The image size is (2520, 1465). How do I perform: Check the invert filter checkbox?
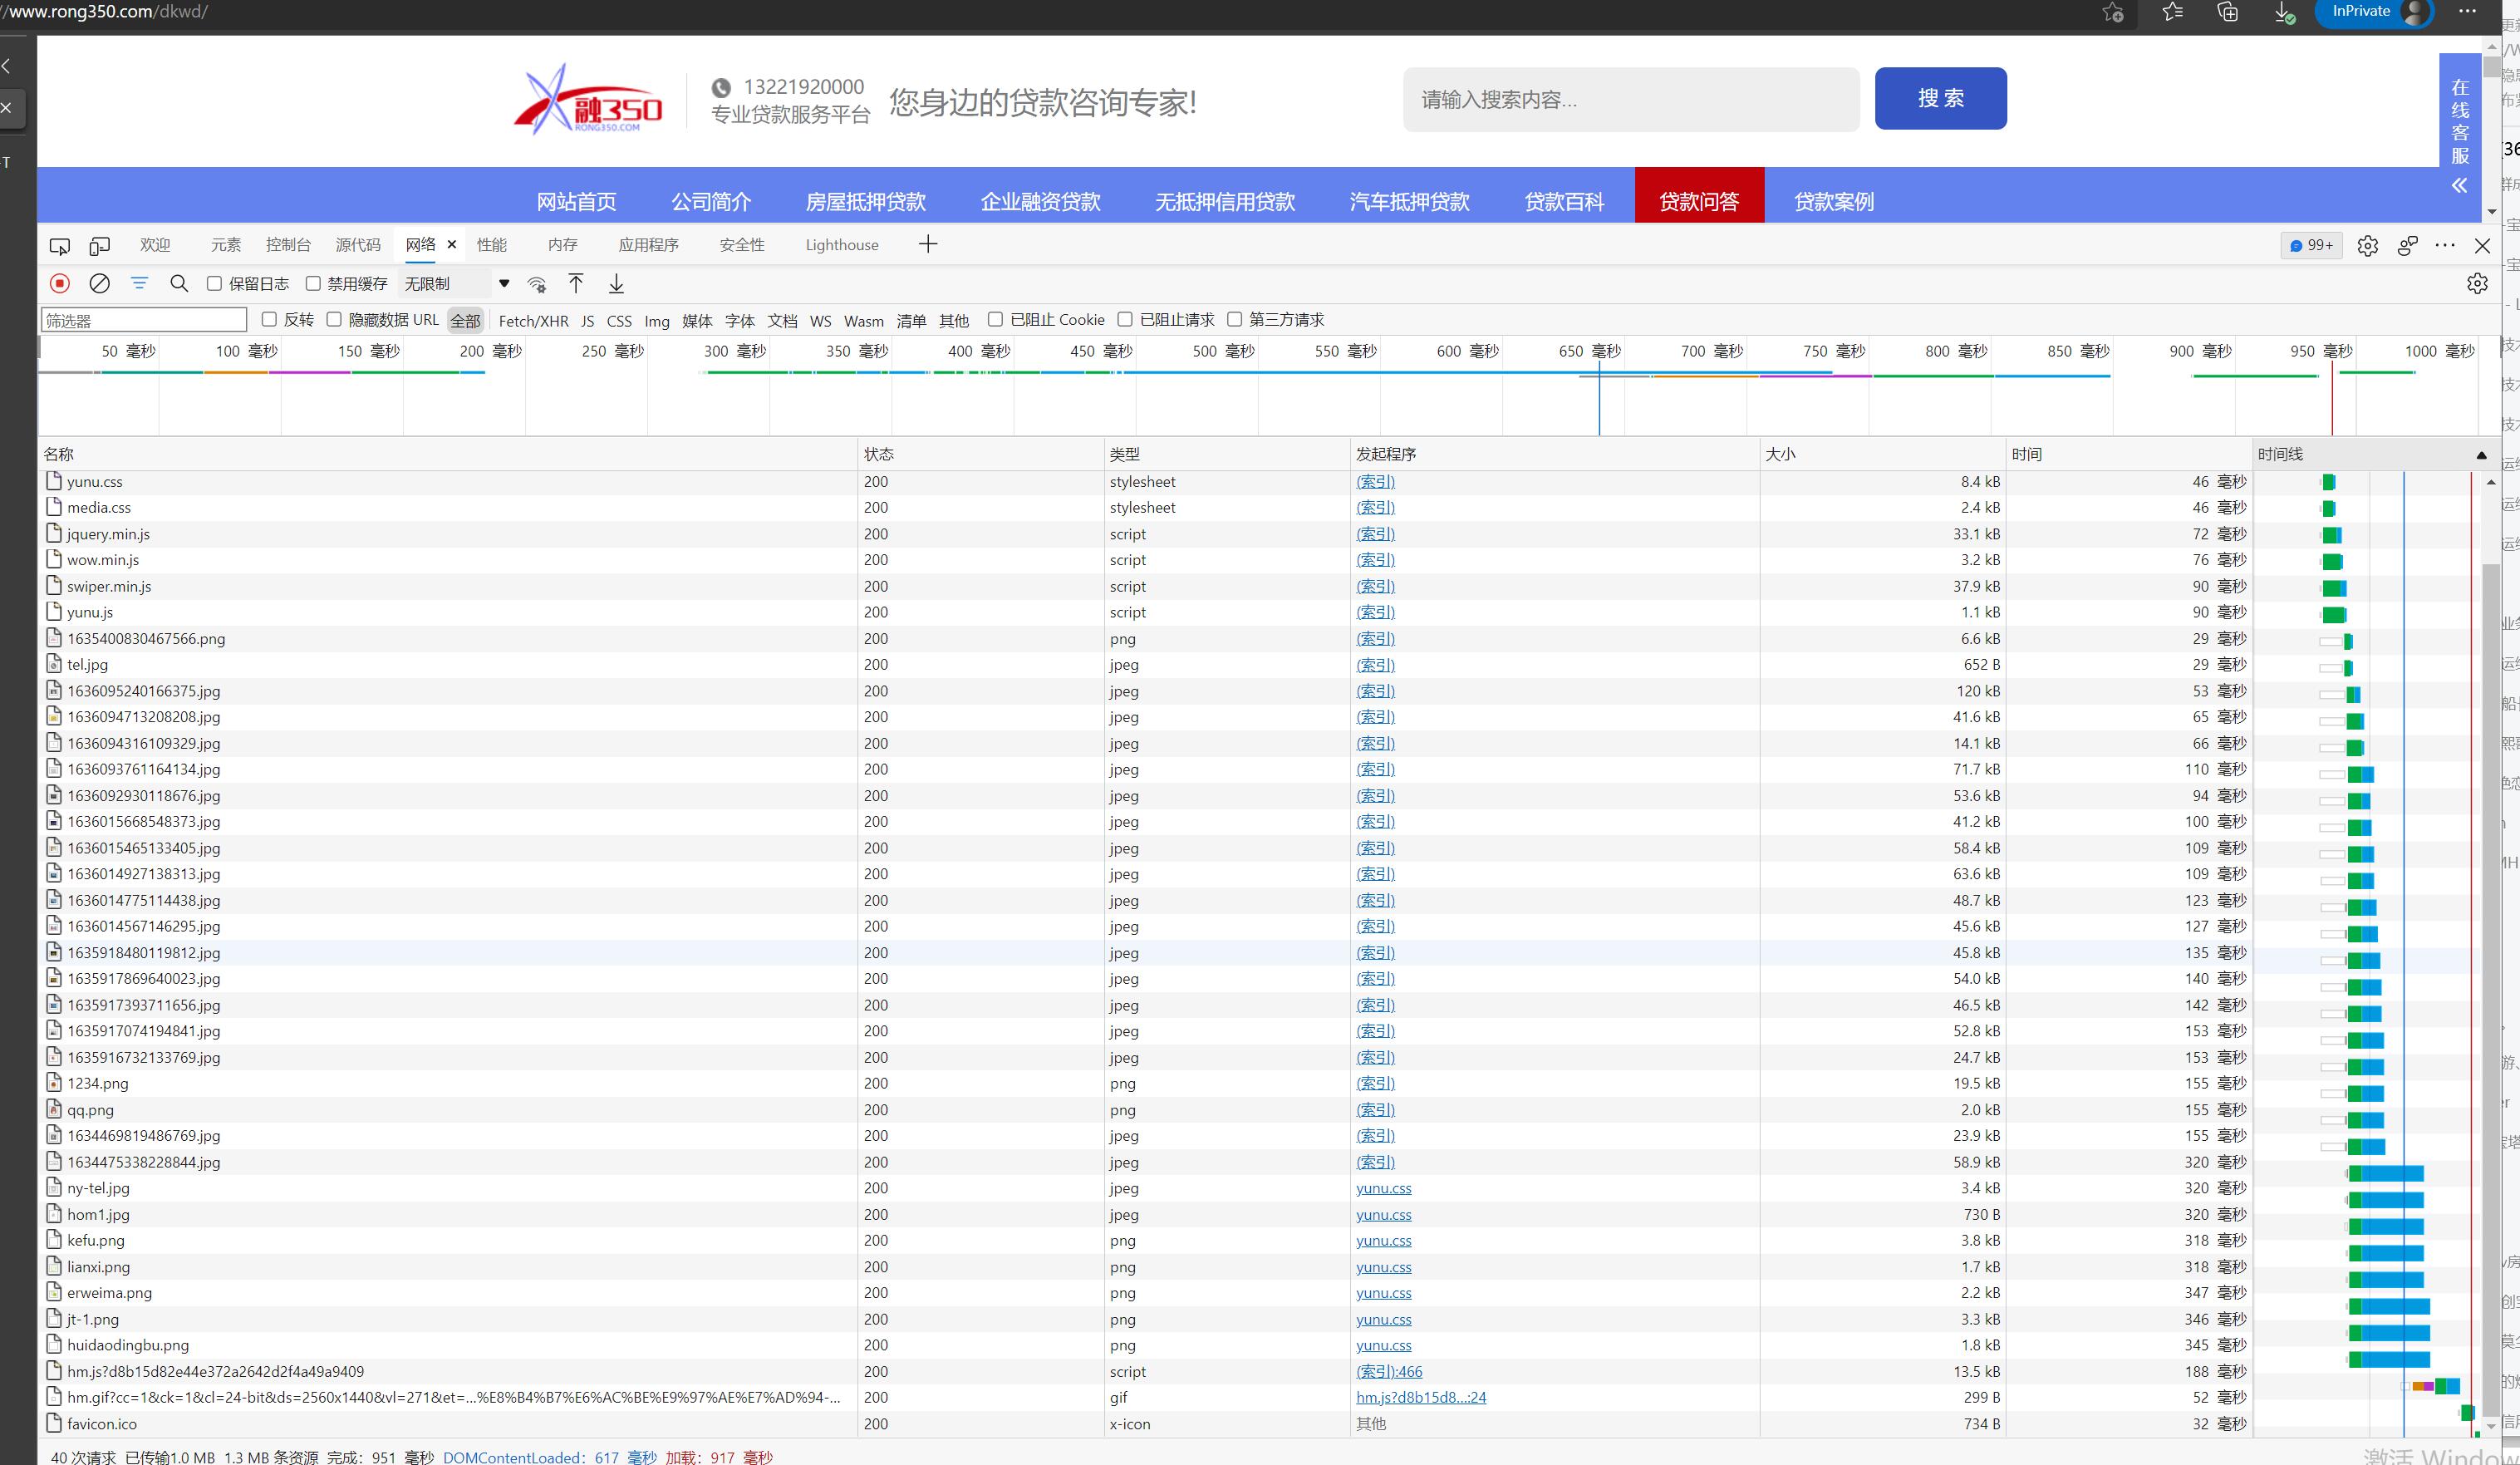click(269, 320)
